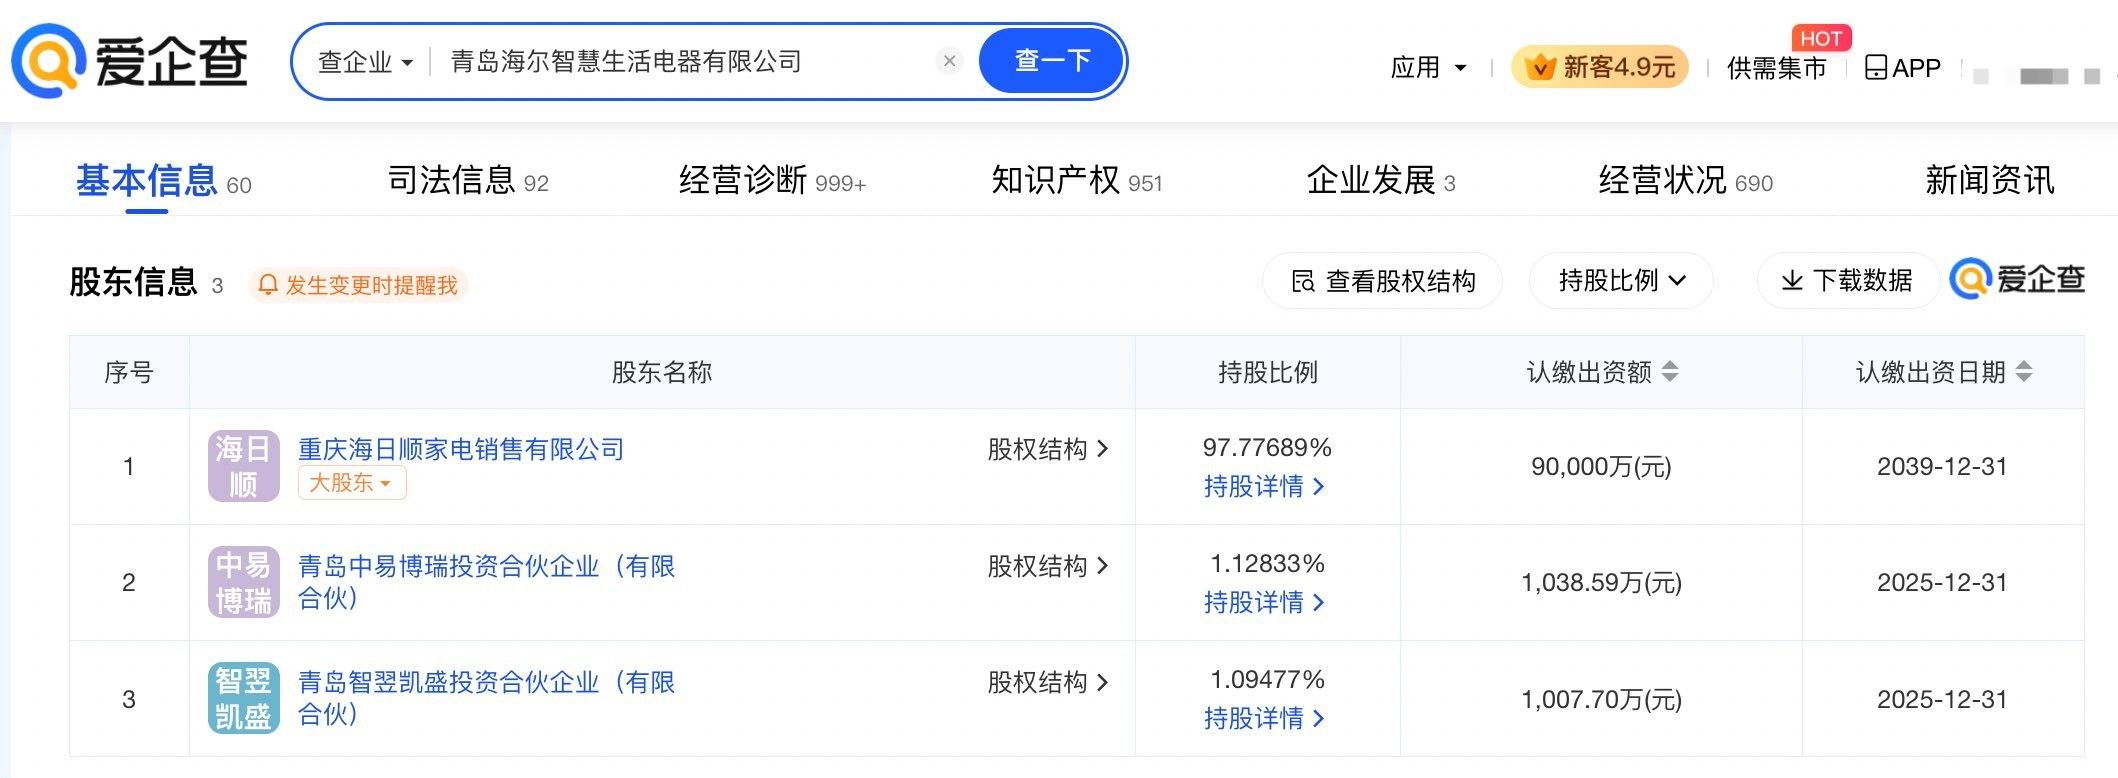
Task: Click the 智翌凯盛 shareholder avatar icon
Action: tap(243, 698)
